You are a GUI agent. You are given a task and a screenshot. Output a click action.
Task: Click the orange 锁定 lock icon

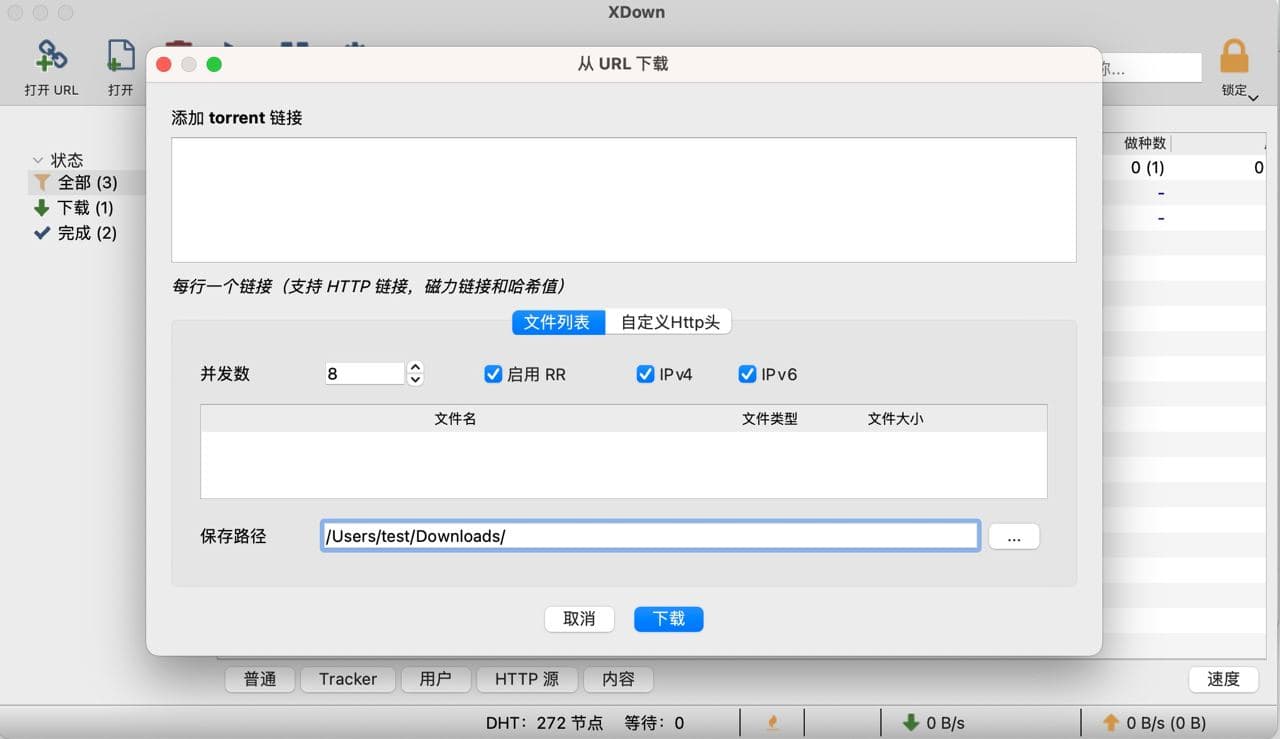[1234, 57]
